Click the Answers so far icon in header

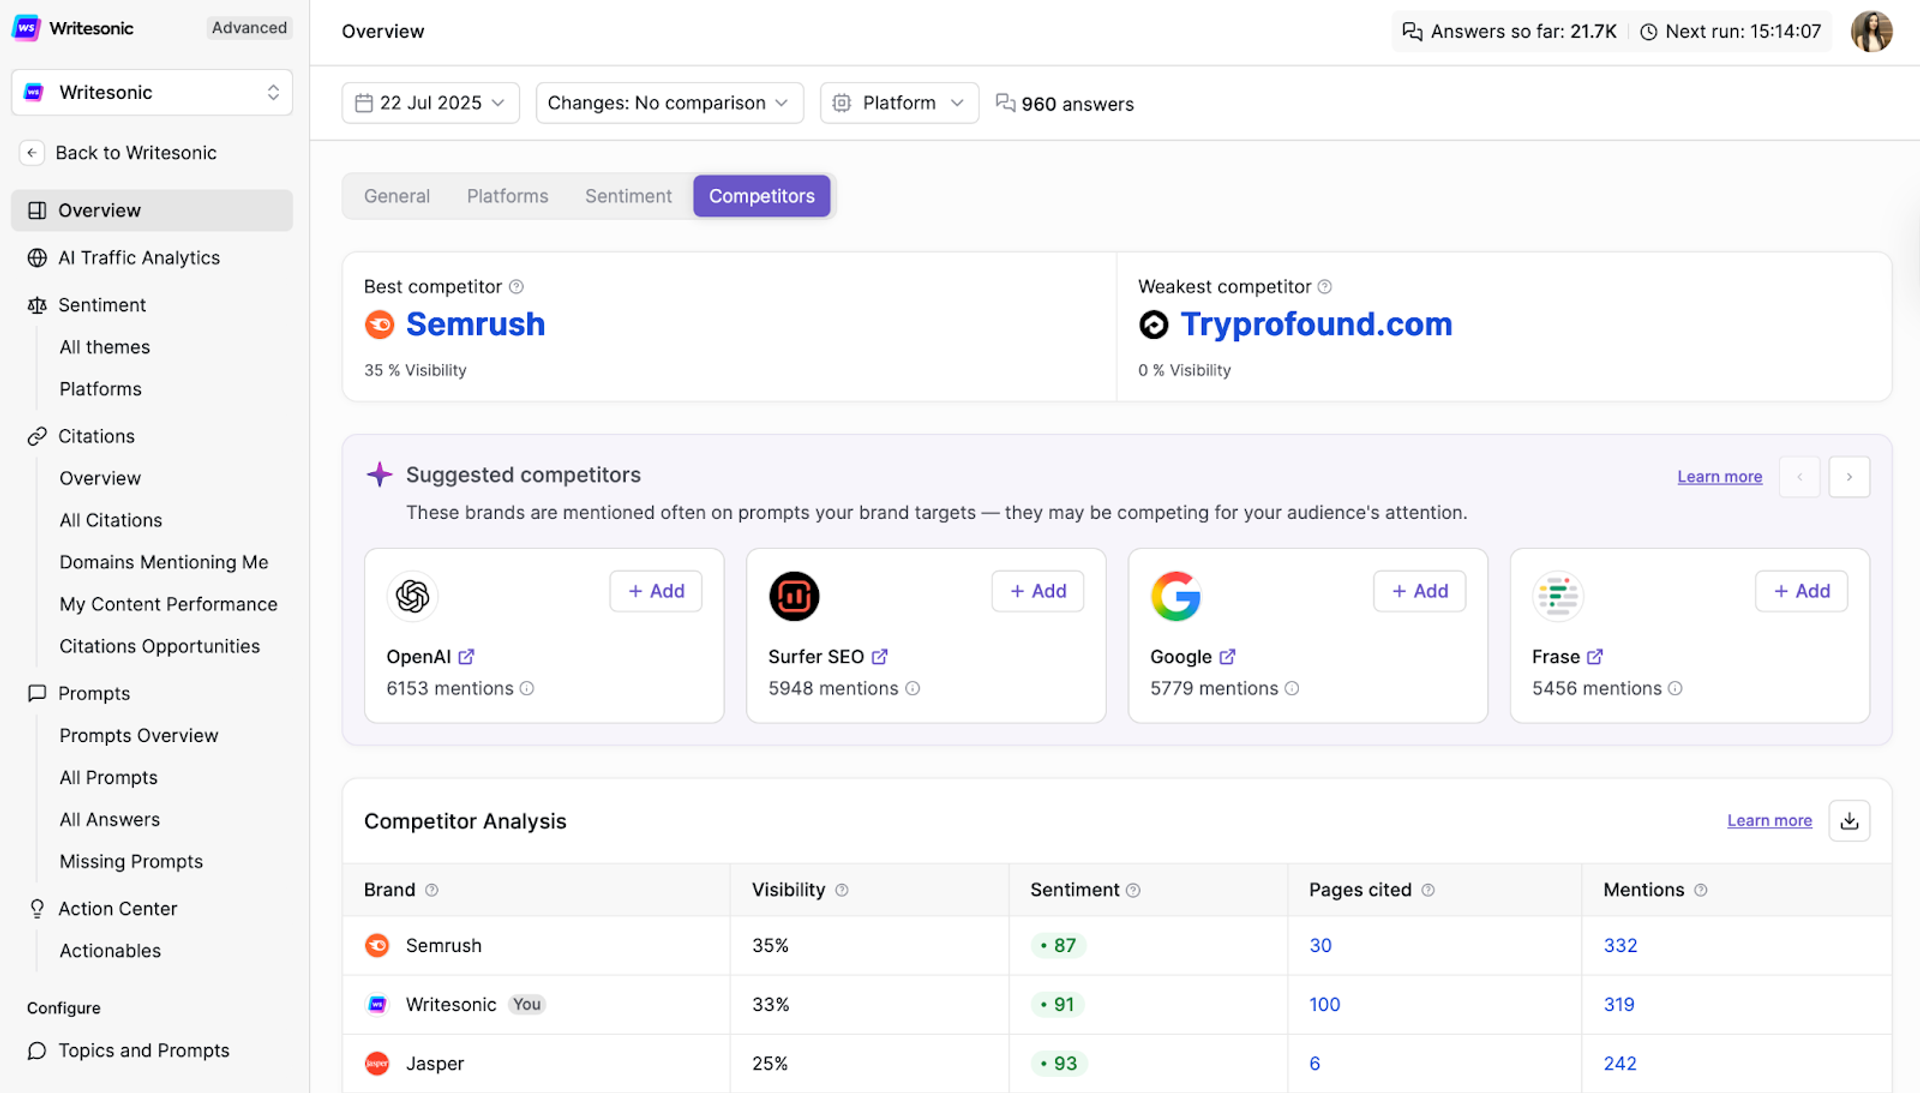pyautogui.click(x=1412, y=31)
